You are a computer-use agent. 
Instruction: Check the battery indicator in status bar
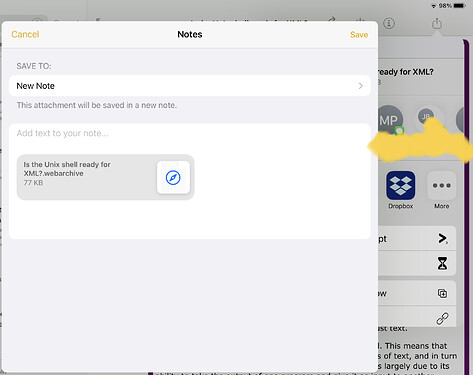coord(459,6)
